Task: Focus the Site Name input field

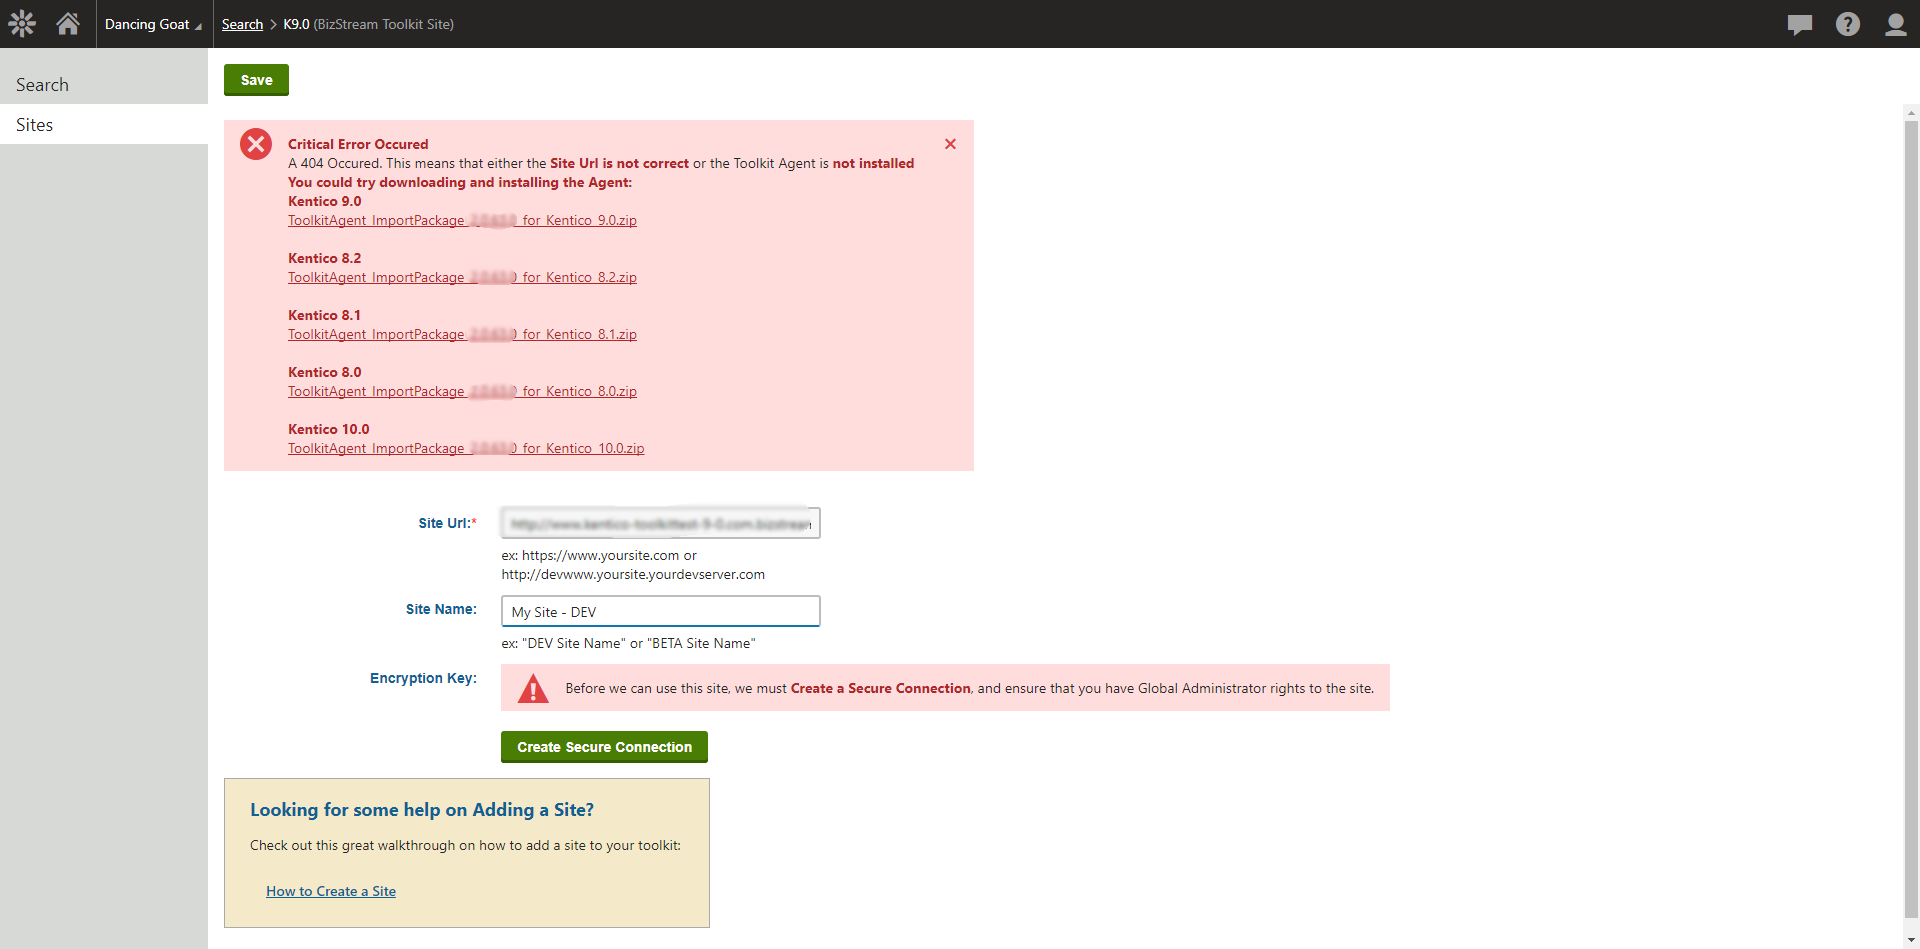Action: tap(661, 611)
